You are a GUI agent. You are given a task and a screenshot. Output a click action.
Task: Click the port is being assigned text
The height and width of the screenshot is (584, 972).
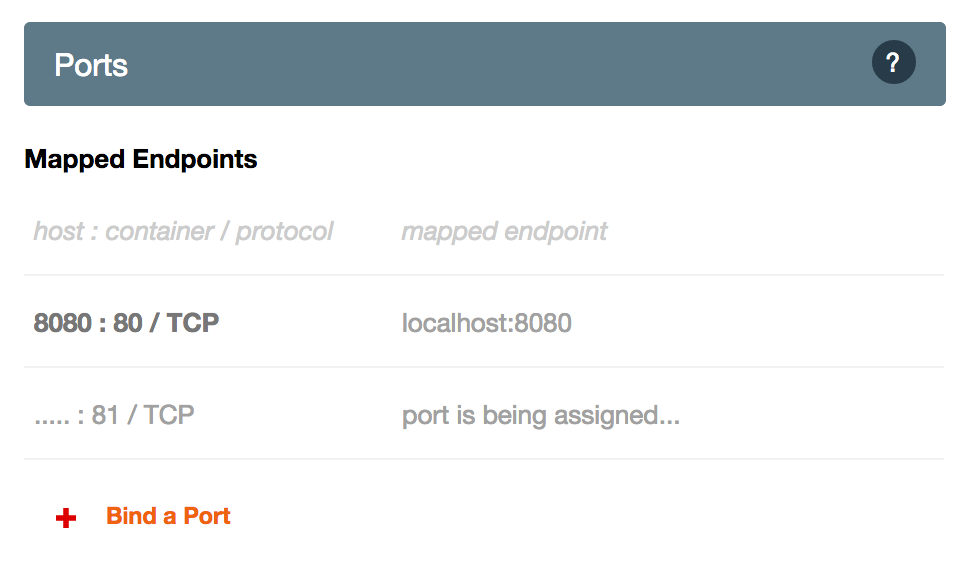541,415
